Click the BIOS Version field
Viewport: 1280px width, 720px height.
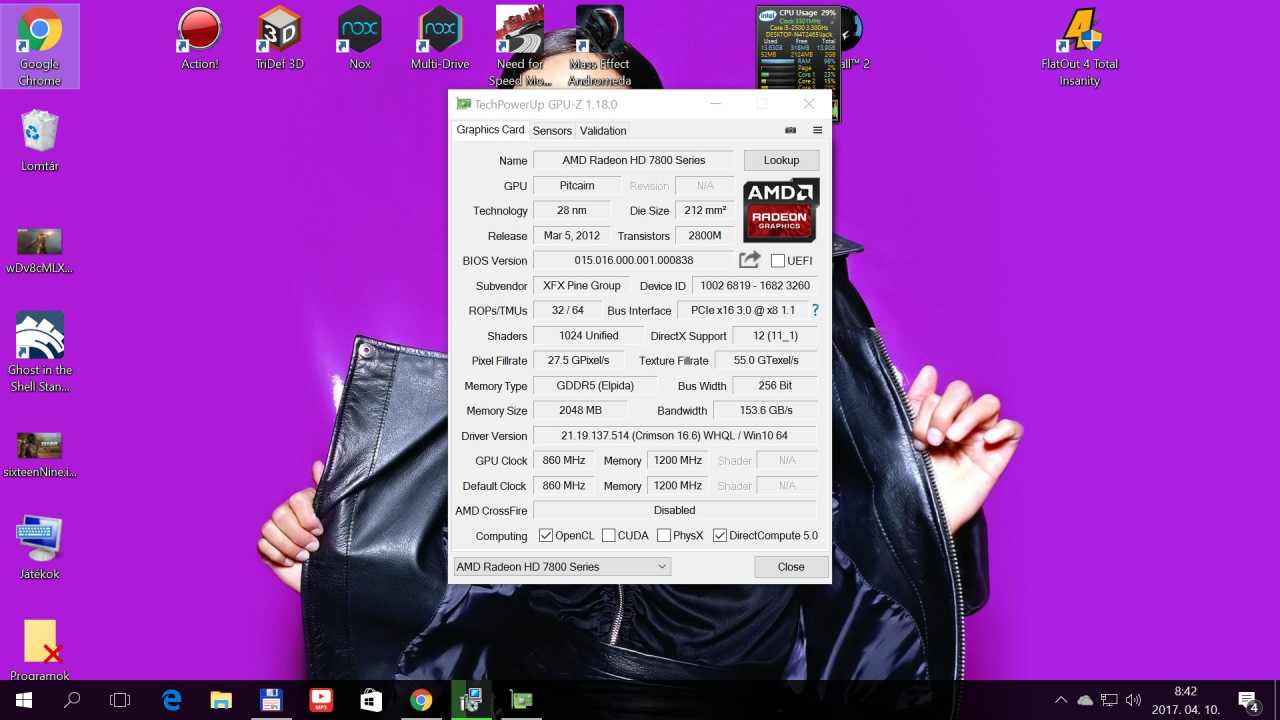tap(633, 260)
